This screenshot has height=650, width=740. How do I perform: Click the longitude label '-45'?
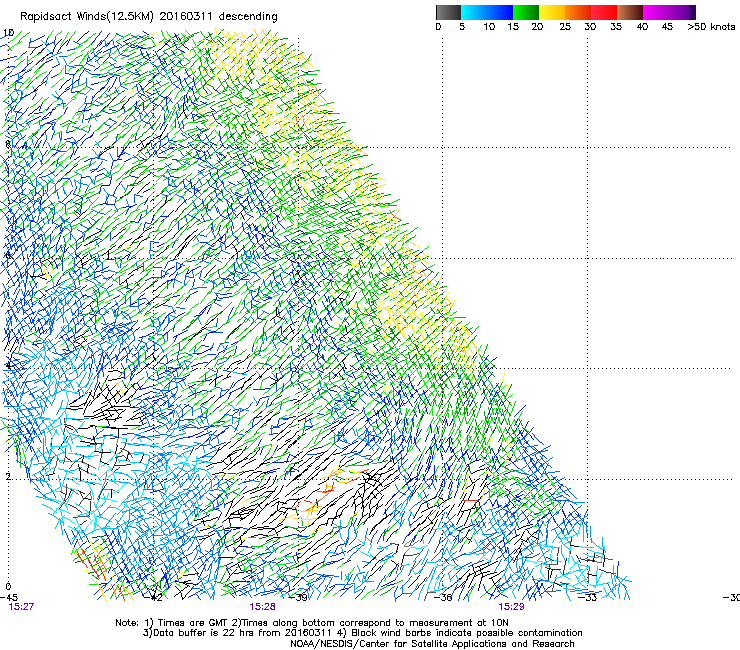click(x=9, y=598)
